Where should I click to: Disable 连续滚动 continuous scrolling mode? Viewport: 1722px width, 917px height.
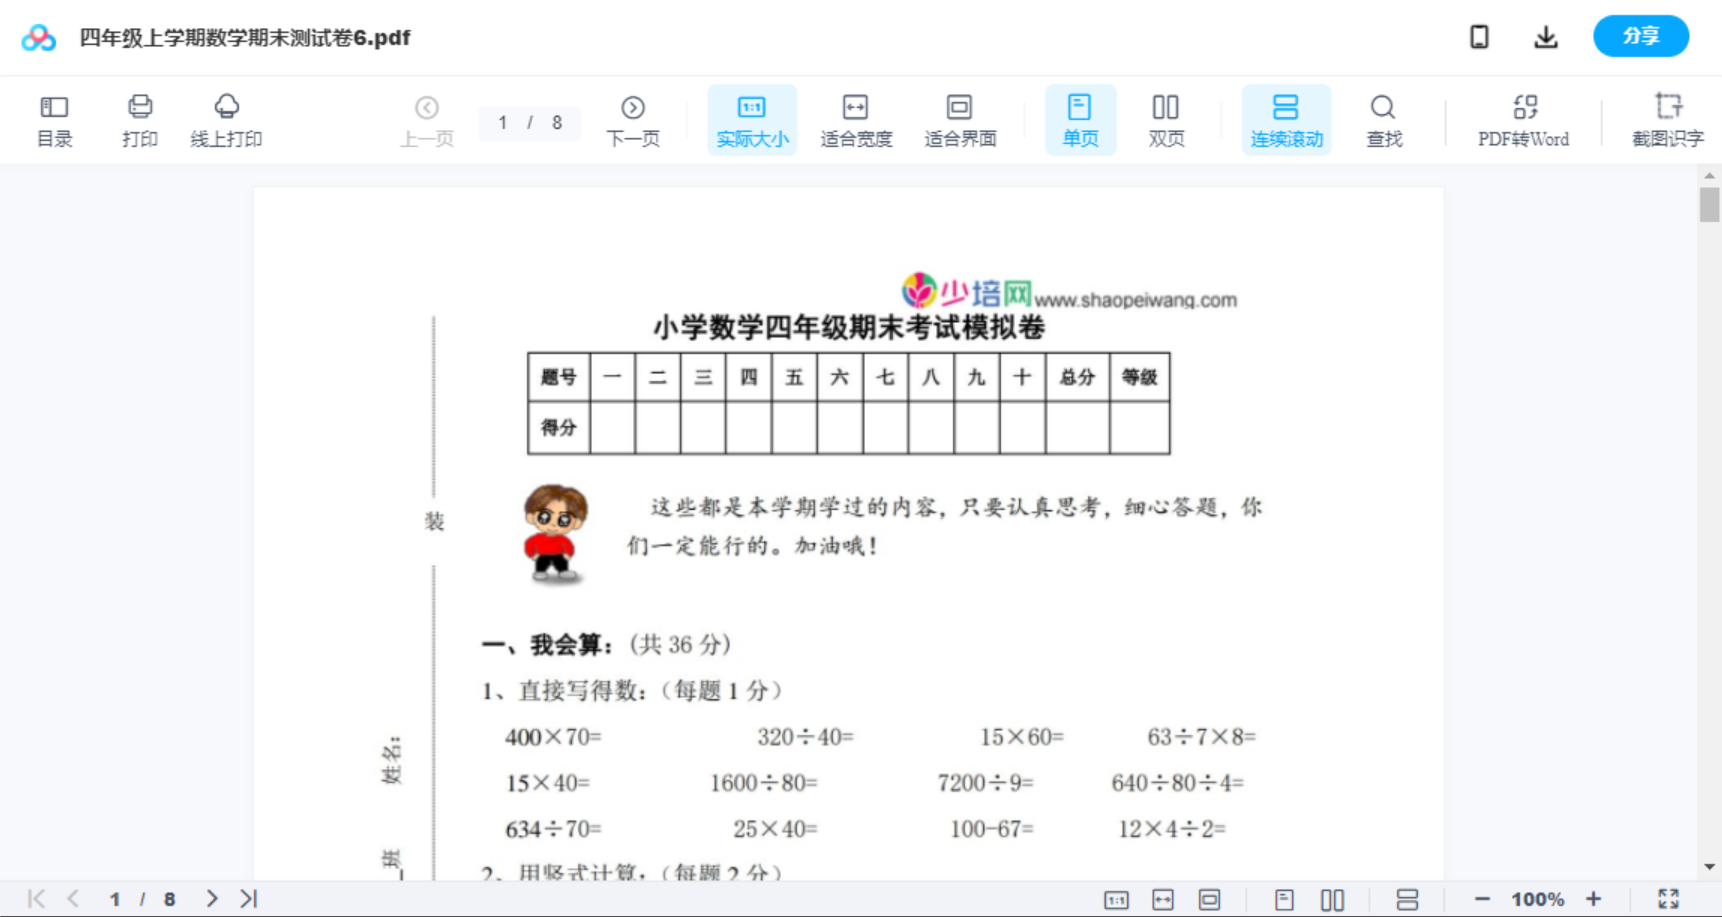point(1286,119)
